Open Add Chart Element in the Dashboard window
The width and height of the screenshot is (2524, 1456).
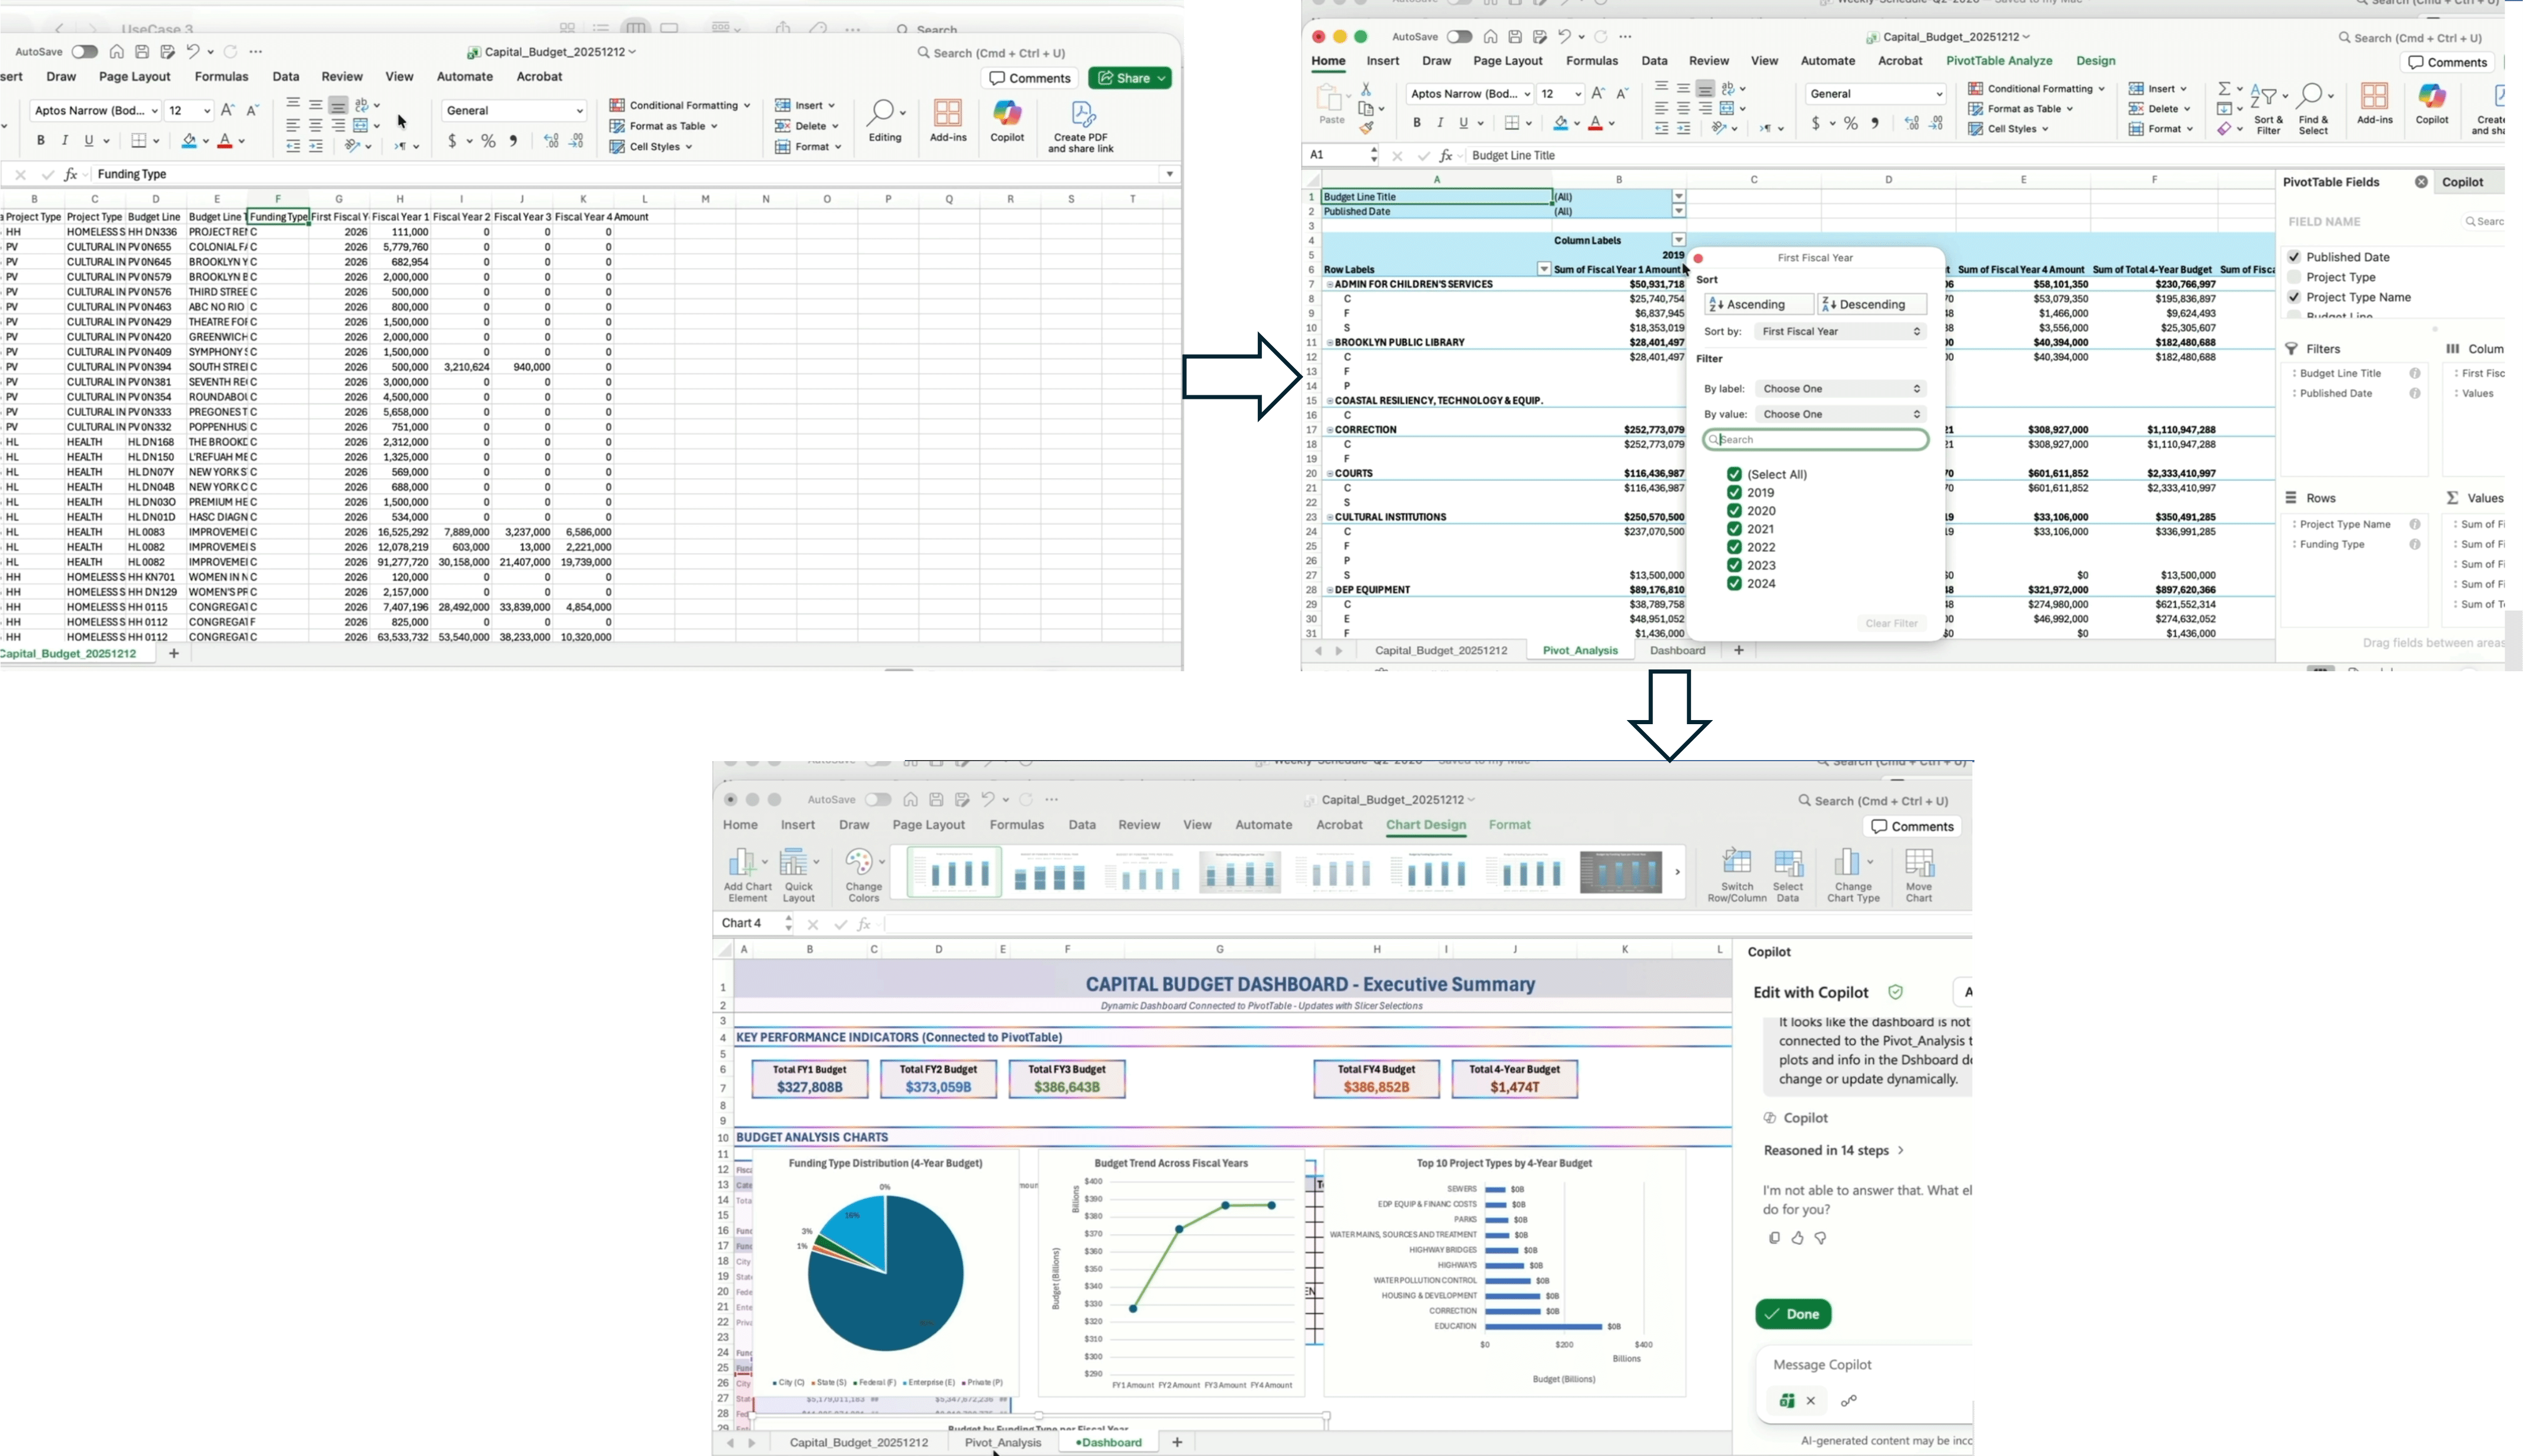pyautogui.click(x=747, y=875)
